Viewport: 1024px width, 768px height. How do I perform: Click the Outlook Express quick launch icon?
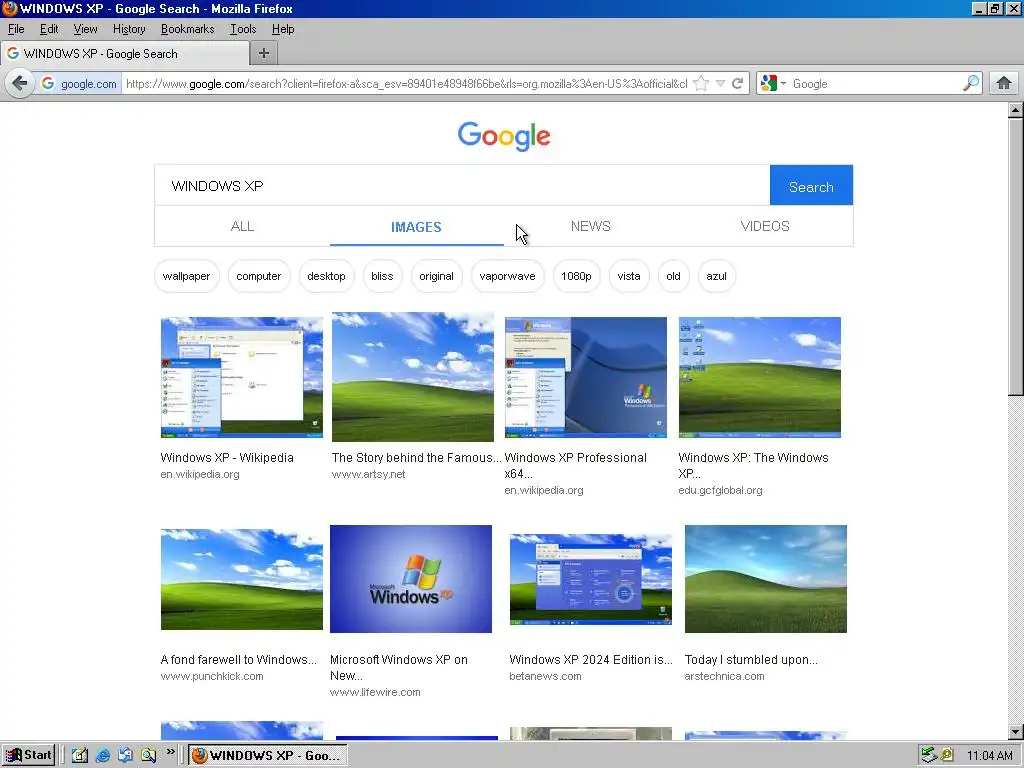pyautogui.click(x=125, y=756)
